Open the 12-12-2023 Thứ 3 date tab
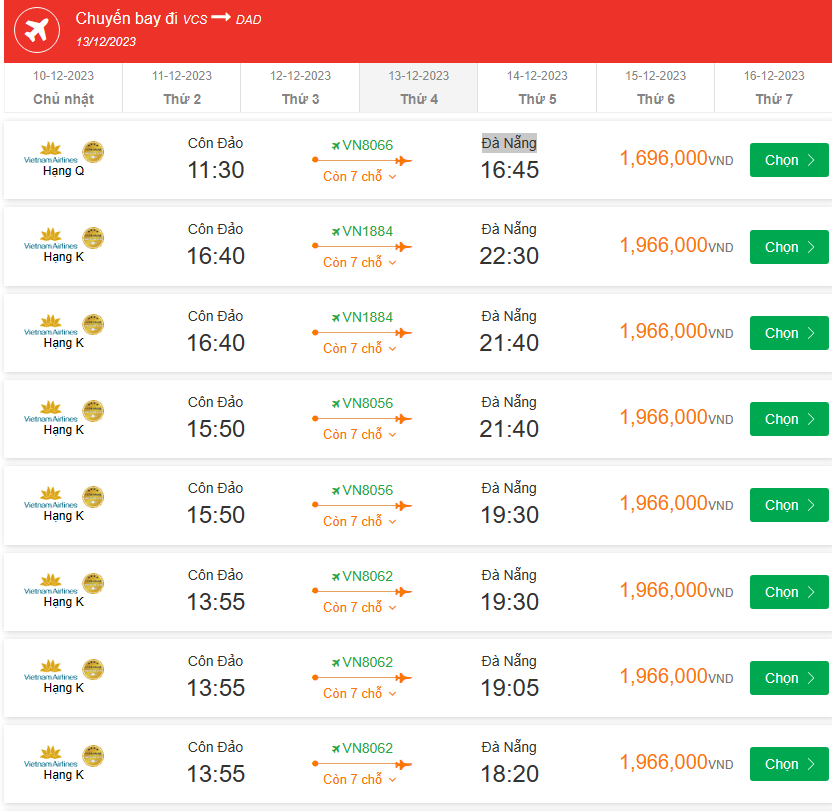 [x=300, y=88]
